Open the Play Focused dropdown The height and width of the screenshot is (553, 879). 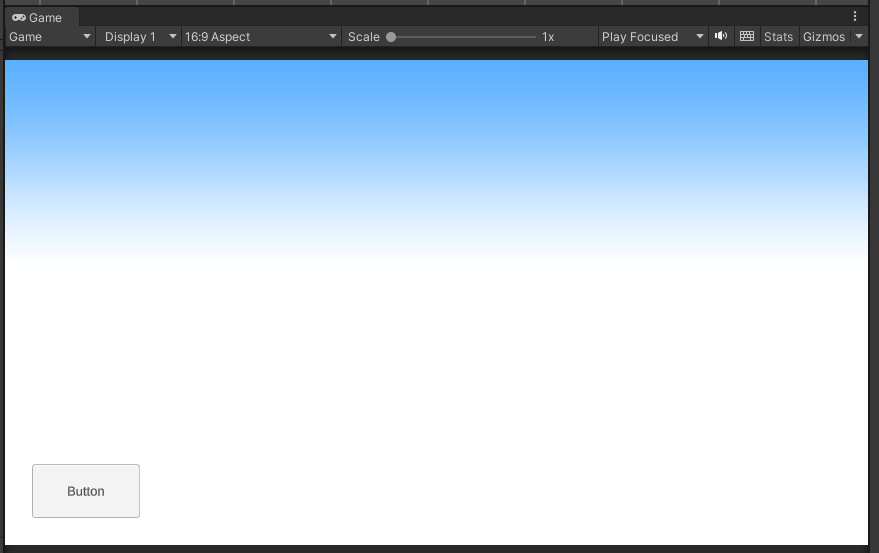pyautogui.click(x=653, y=36)
